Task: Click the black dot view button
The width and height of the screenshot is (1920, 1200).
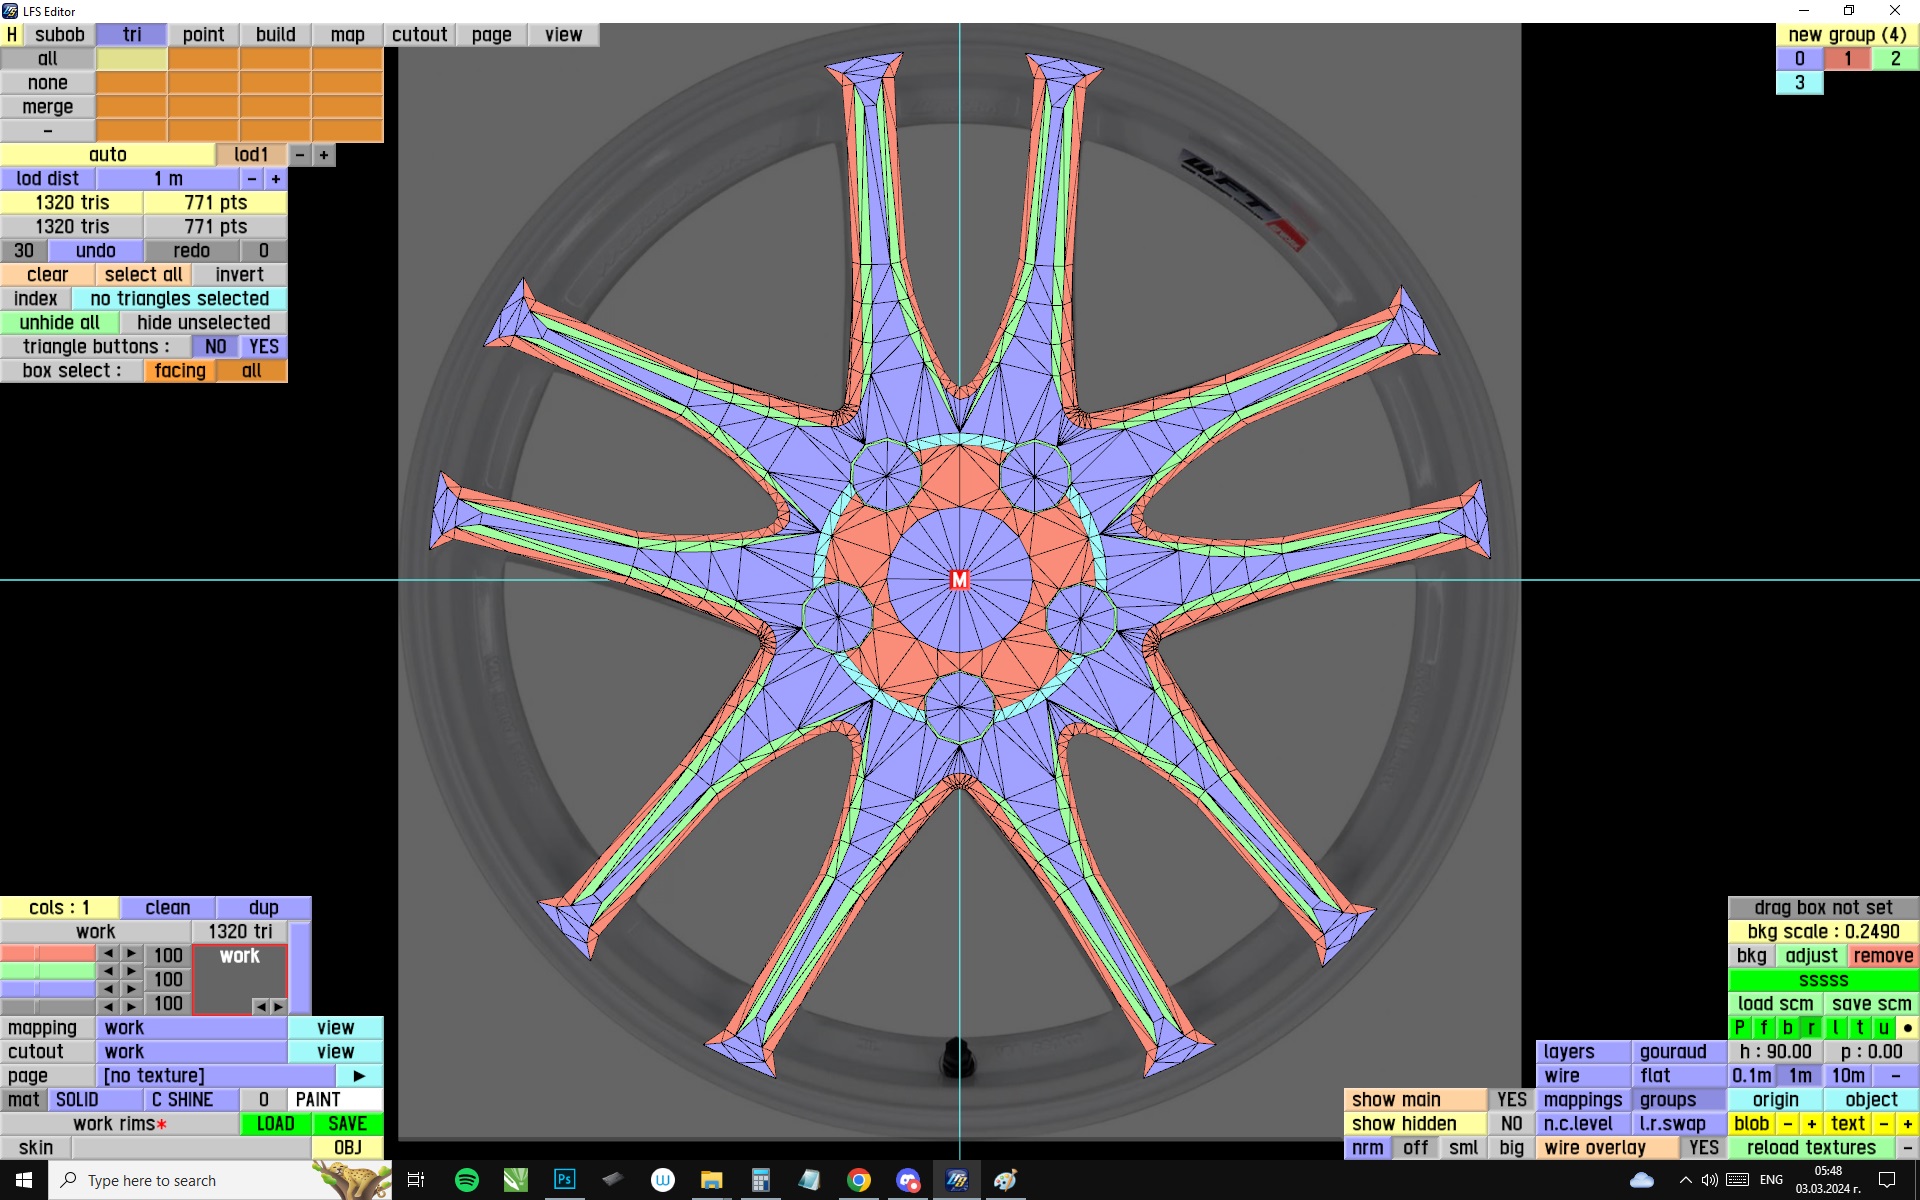Action: (1907, 1027)
